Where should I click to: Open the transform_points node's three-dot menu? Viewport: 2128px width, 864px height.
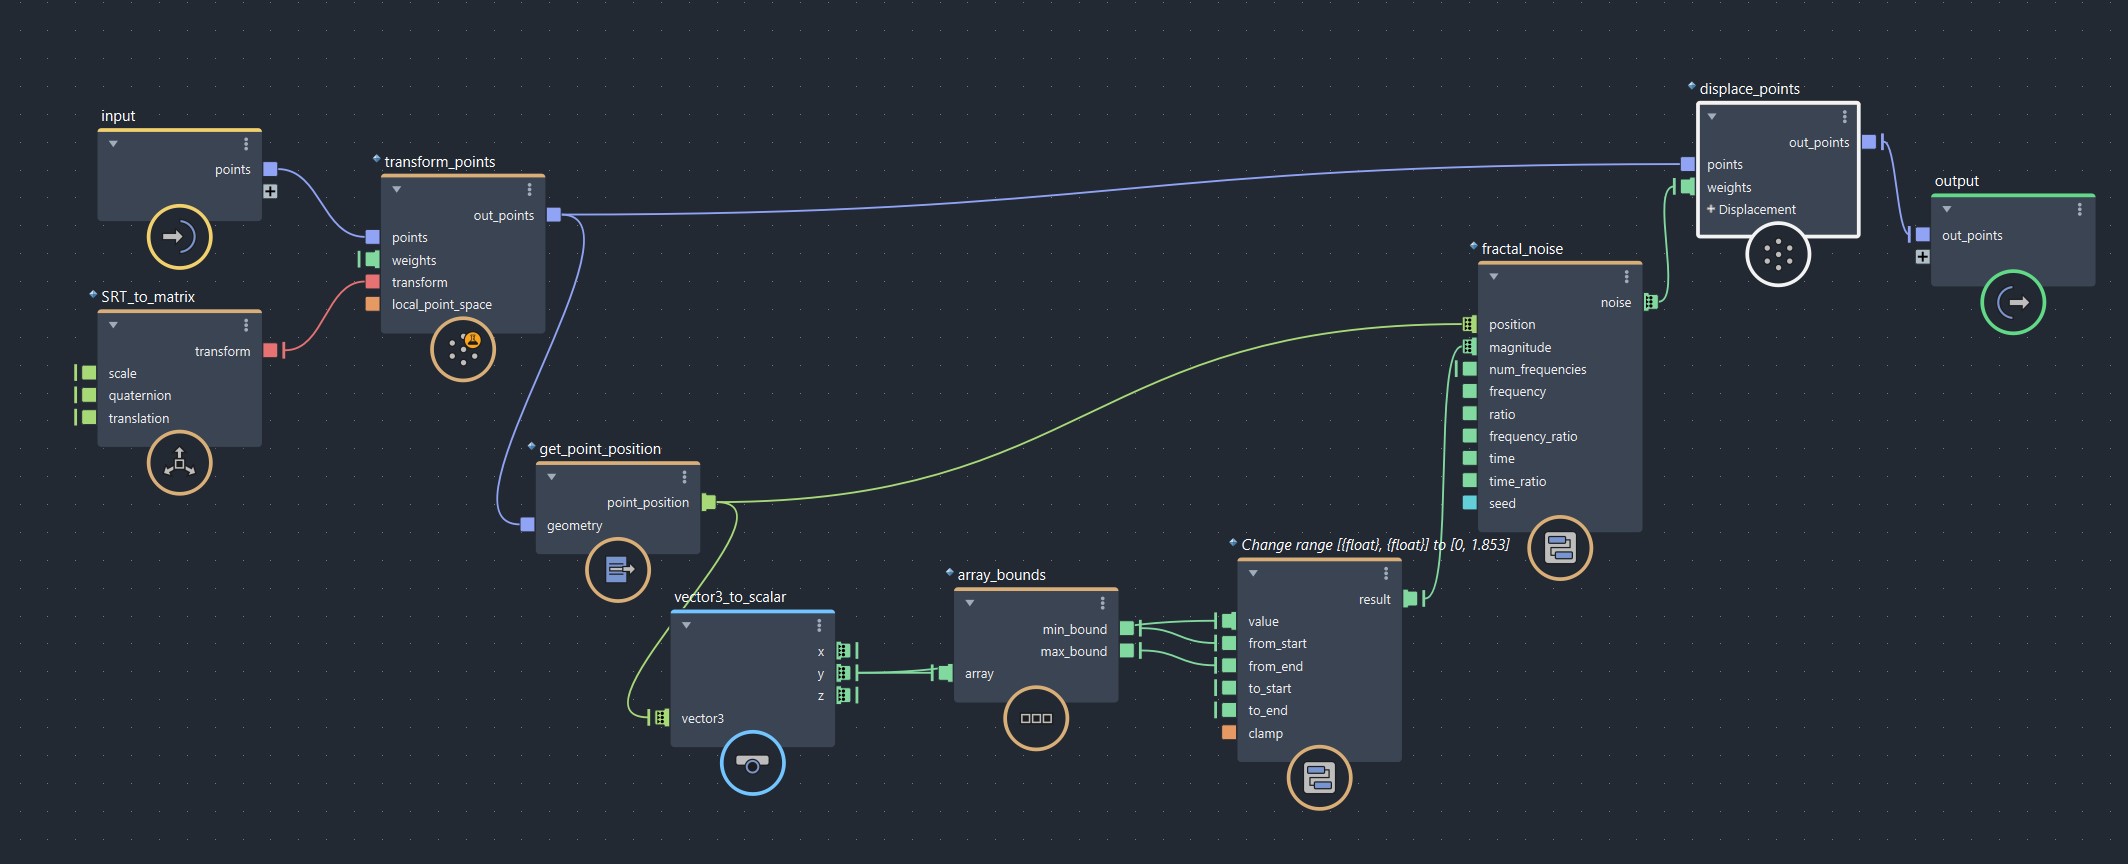[529, 189]
